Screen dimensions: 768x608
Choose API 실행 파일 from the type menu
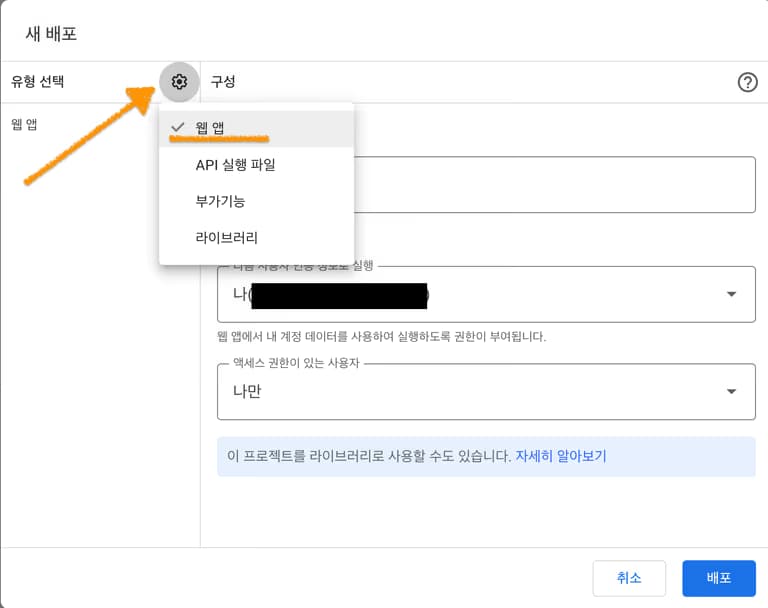(x=235, y=165)
